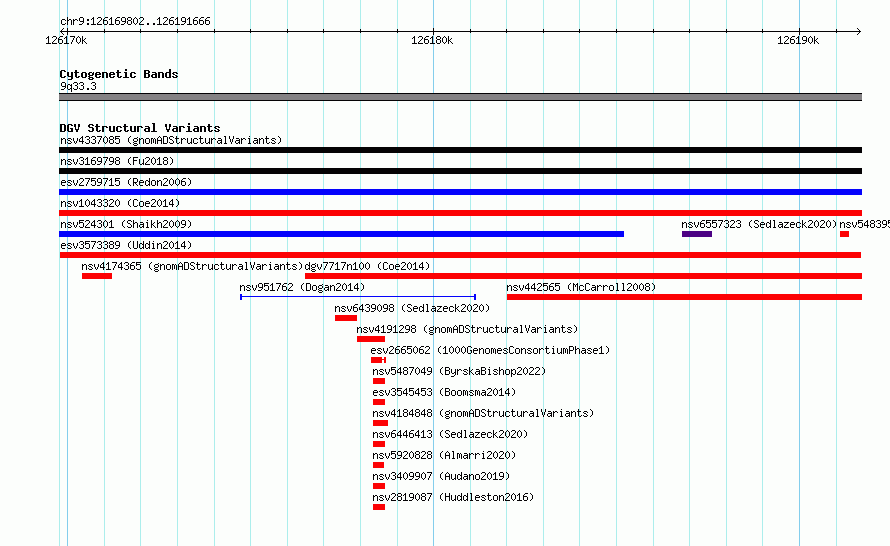This screenshot has height=546, width=890.
Task: Open the nsv5487049 (ByrskaBishop2022) label
Action: [x=459, y=371]
